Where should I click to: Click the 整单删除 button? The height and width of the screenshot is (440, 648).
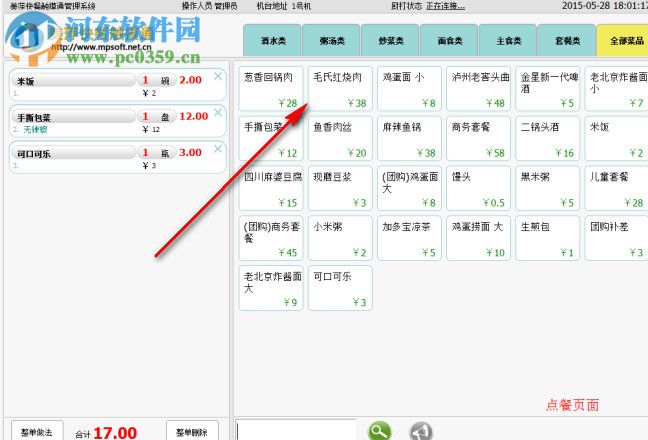click(x=192, y=431)
